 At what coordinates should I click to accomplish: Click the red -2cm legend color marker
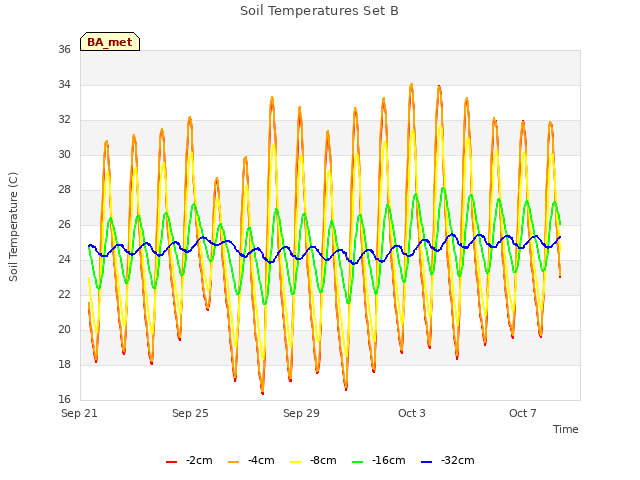(x=171, y=462)
